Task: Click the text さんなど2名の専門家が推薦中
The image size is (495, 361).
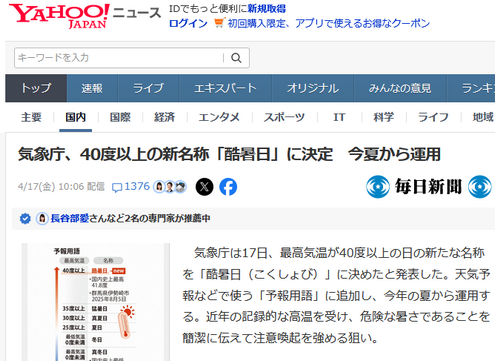Action: (x=150, y=219)
